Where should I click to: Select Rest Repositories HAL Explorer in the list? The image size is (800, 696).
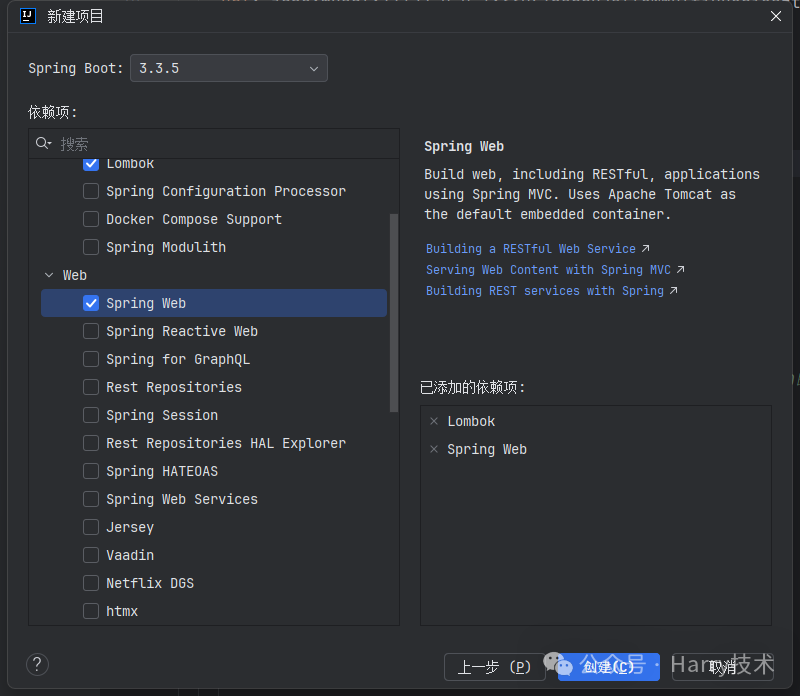(225, 443)
